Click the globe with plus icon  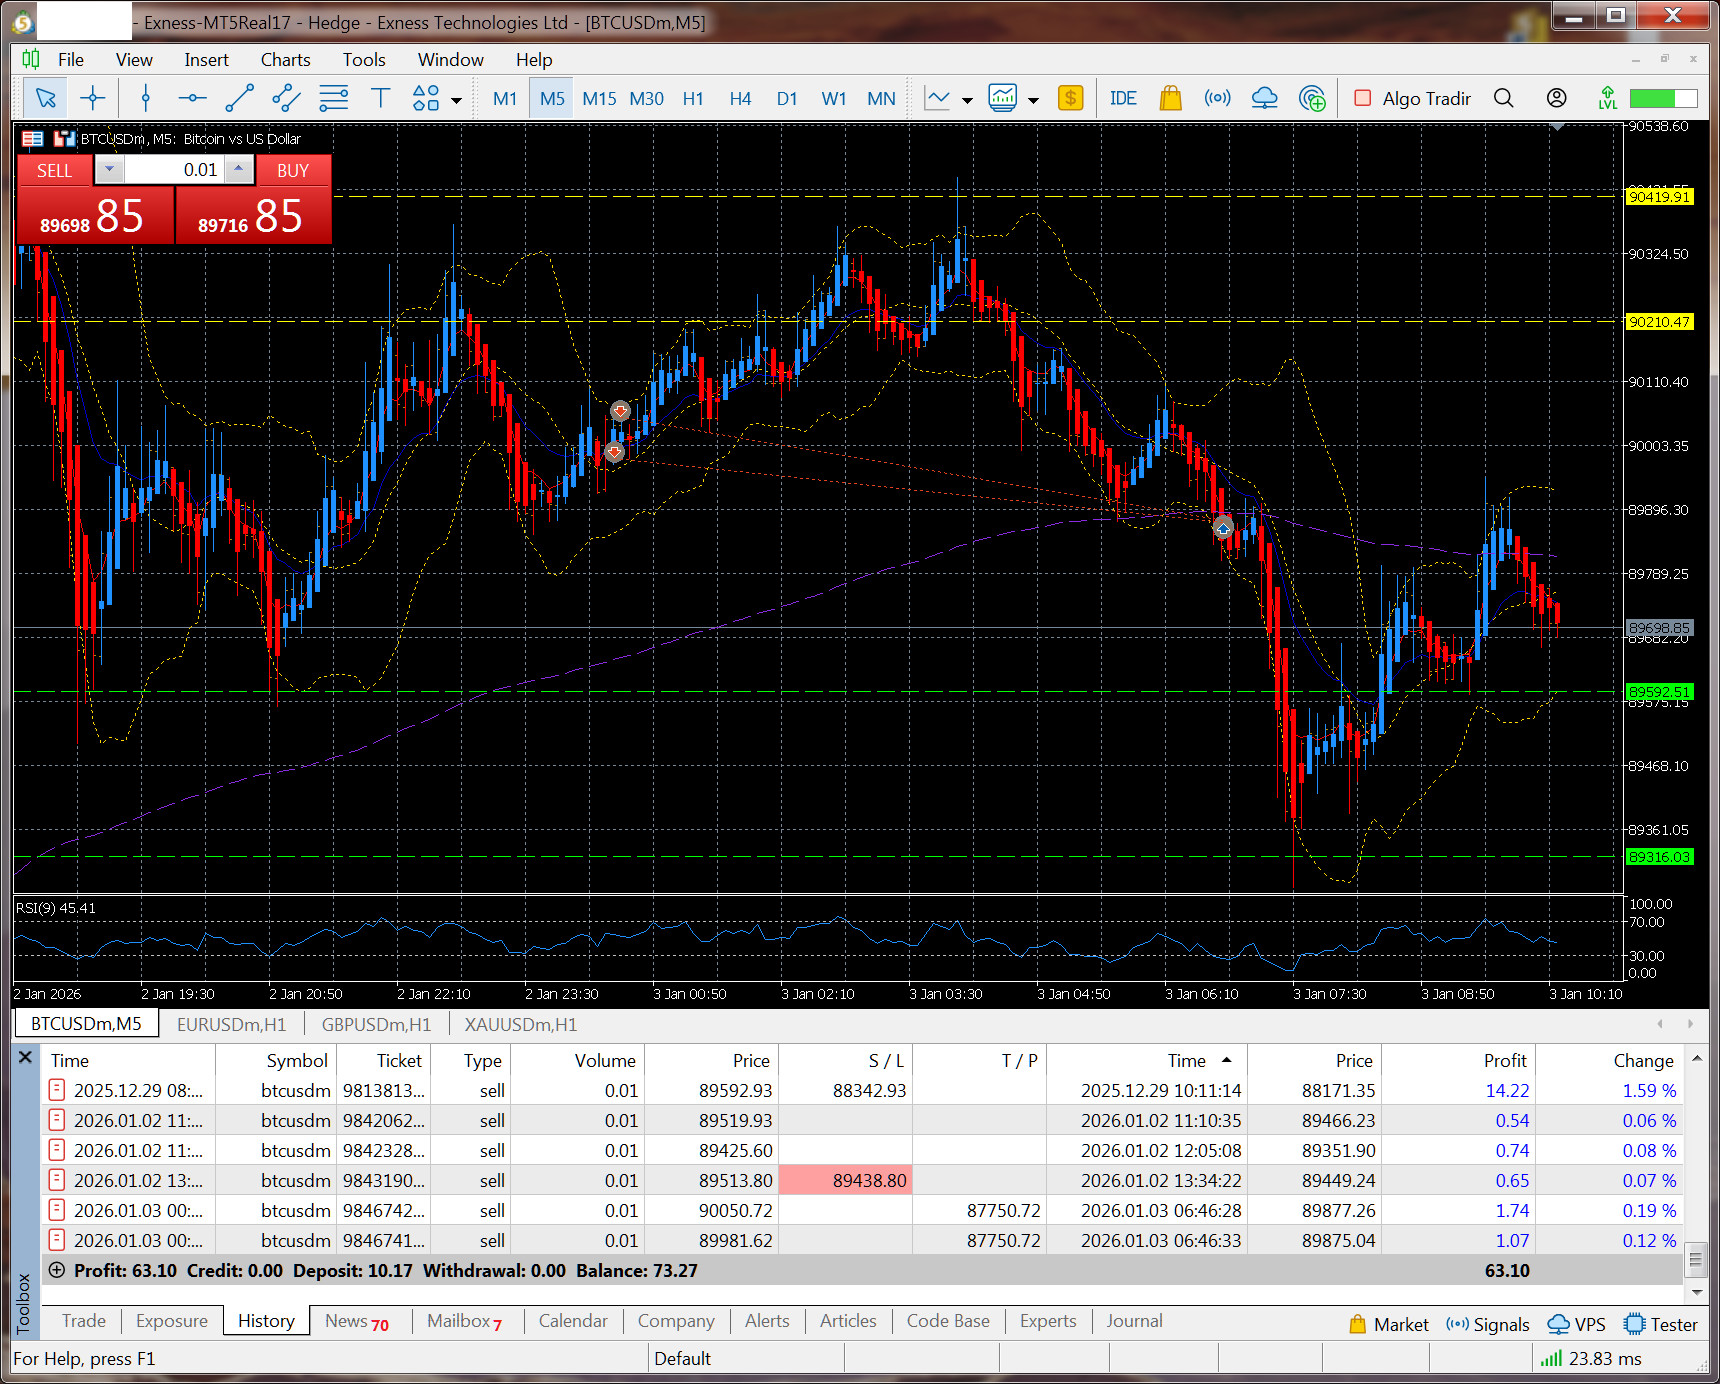(1312, 98)
